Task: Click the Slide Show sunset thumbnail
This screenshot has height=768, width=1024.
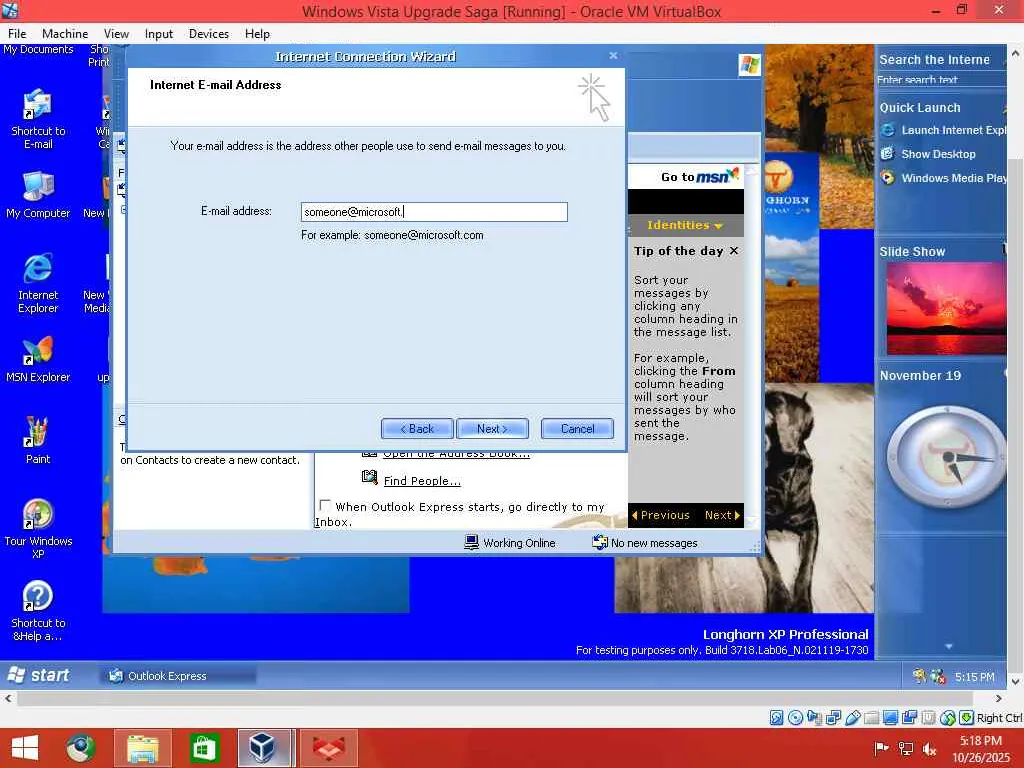Action: (946, 308)
